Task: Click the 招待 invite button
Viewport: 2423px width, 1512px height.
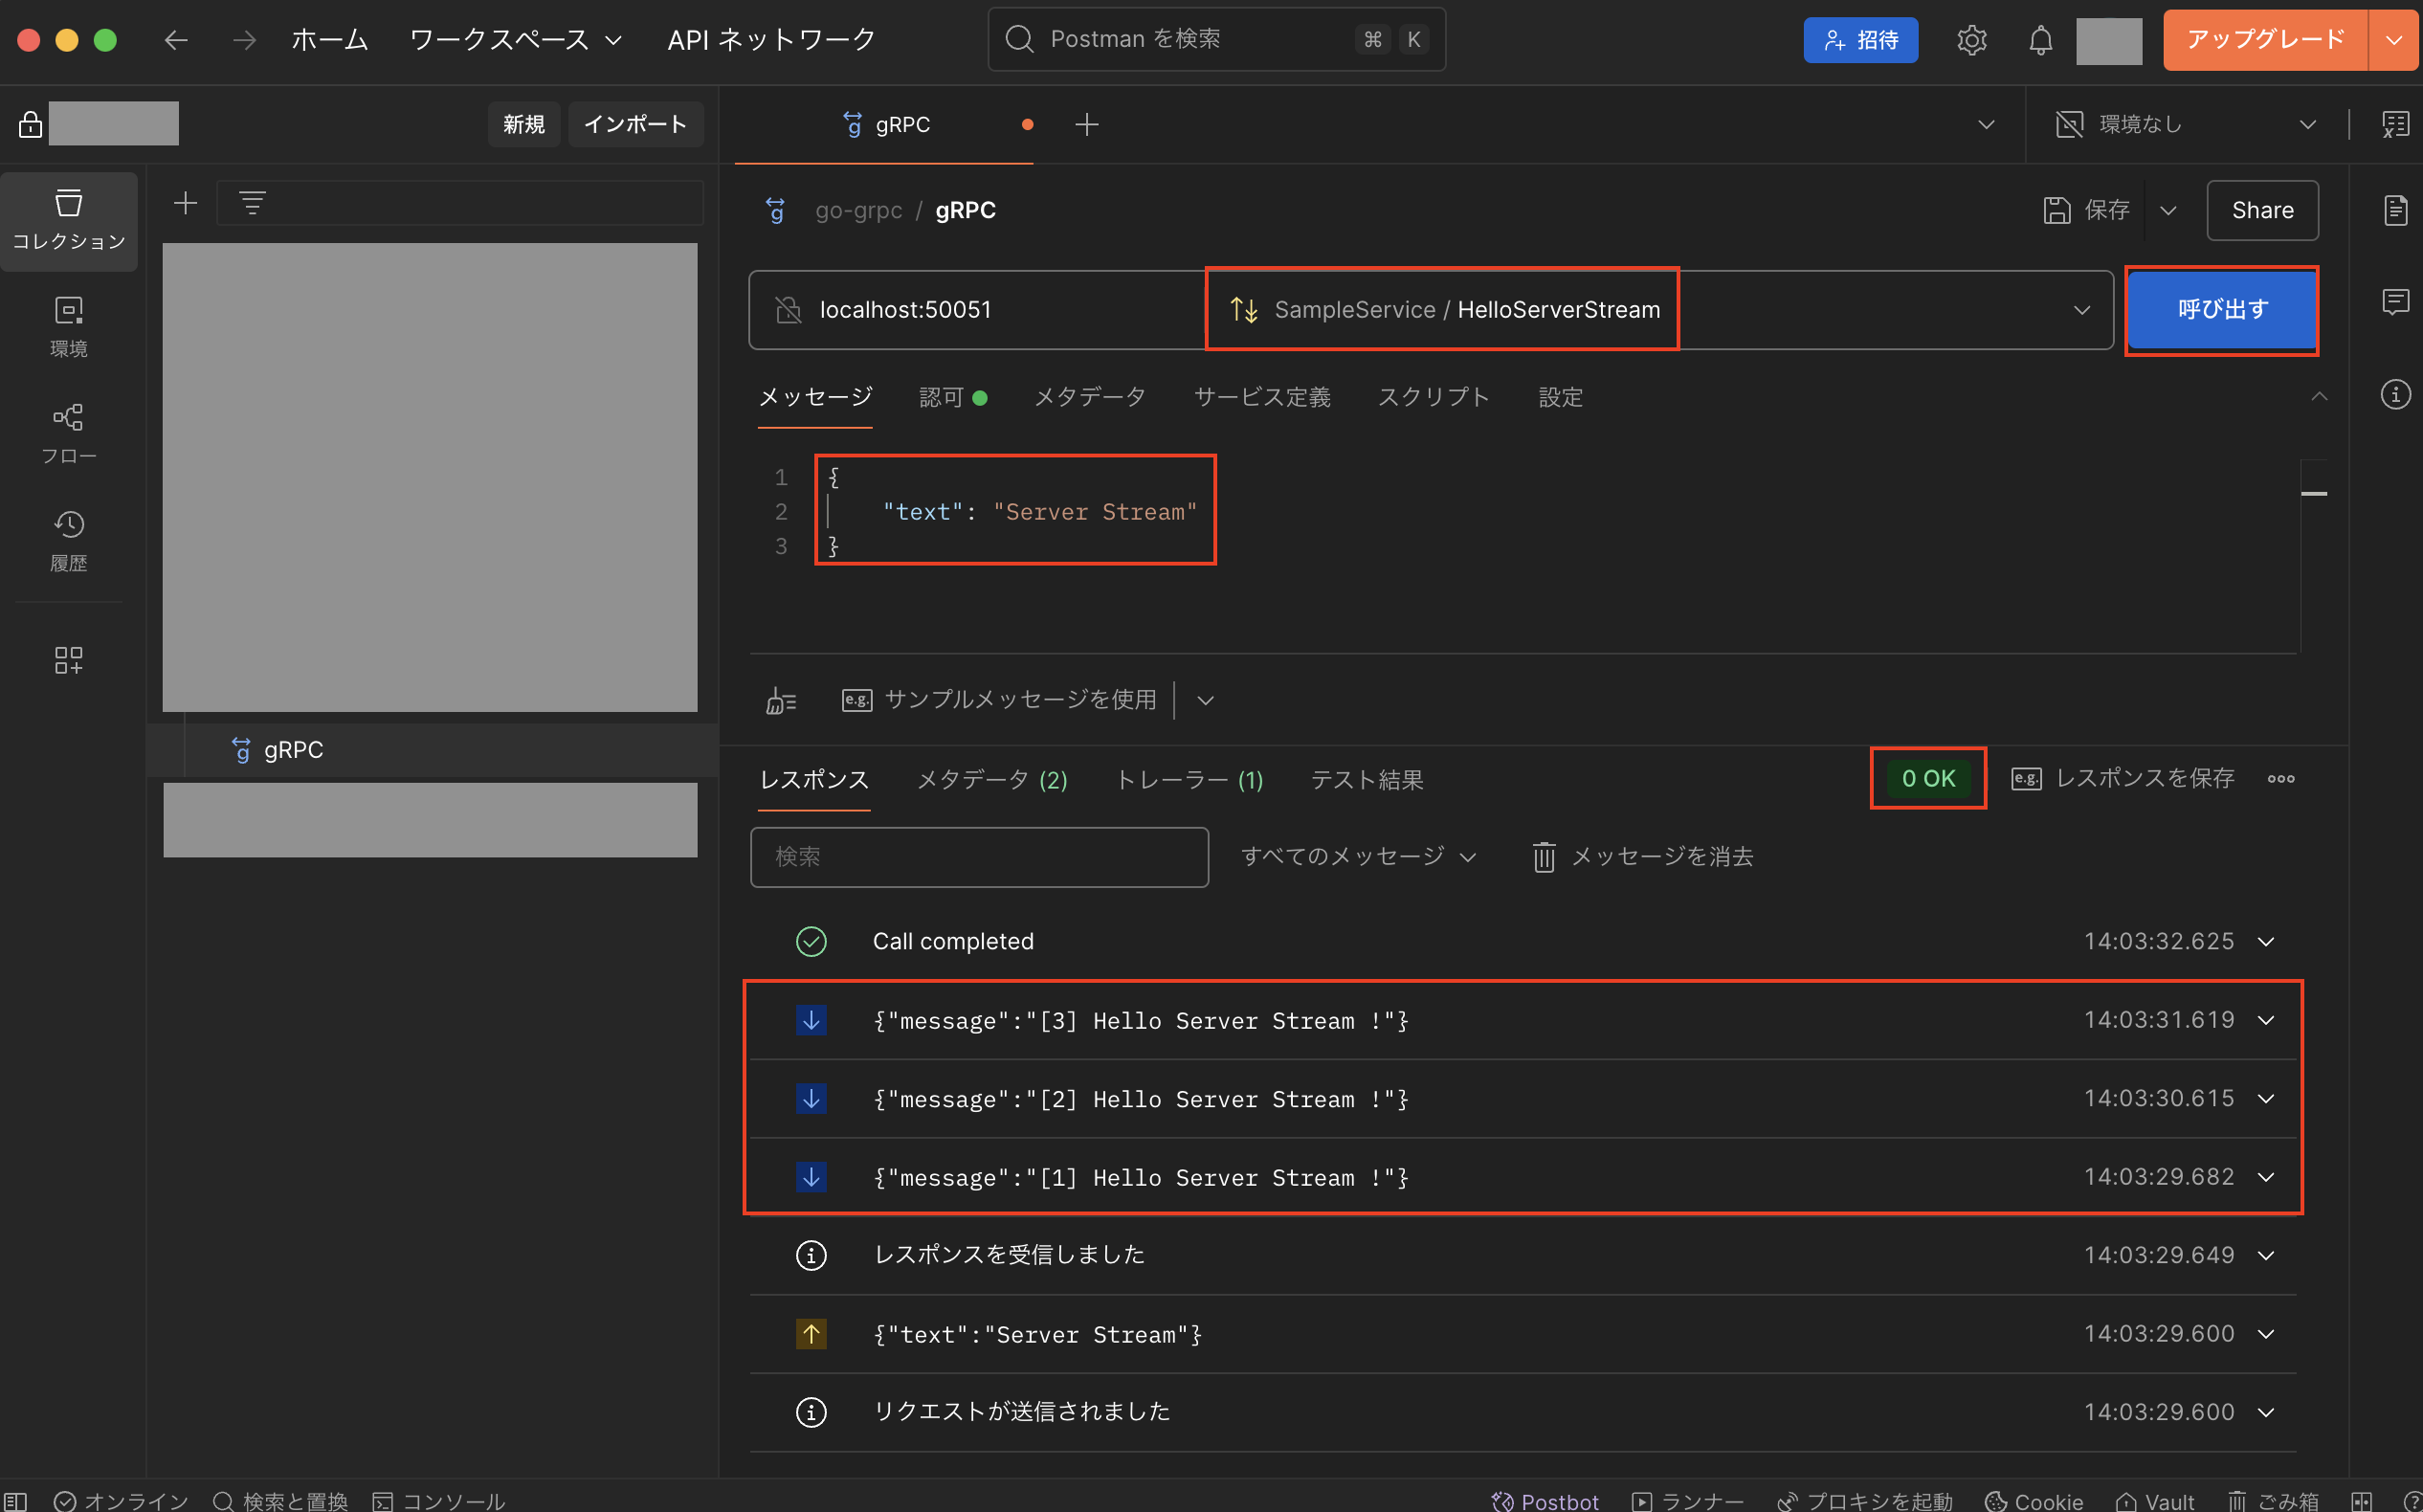Action: click(x=1860, y=40)
